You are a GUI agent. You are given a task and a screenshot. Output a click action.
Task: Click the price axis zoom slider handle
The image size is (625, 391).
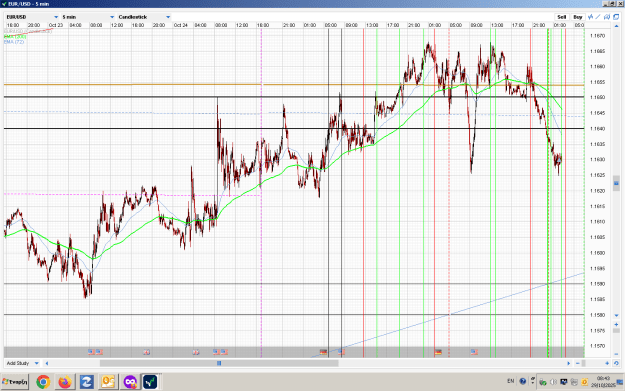pos(616,330)
